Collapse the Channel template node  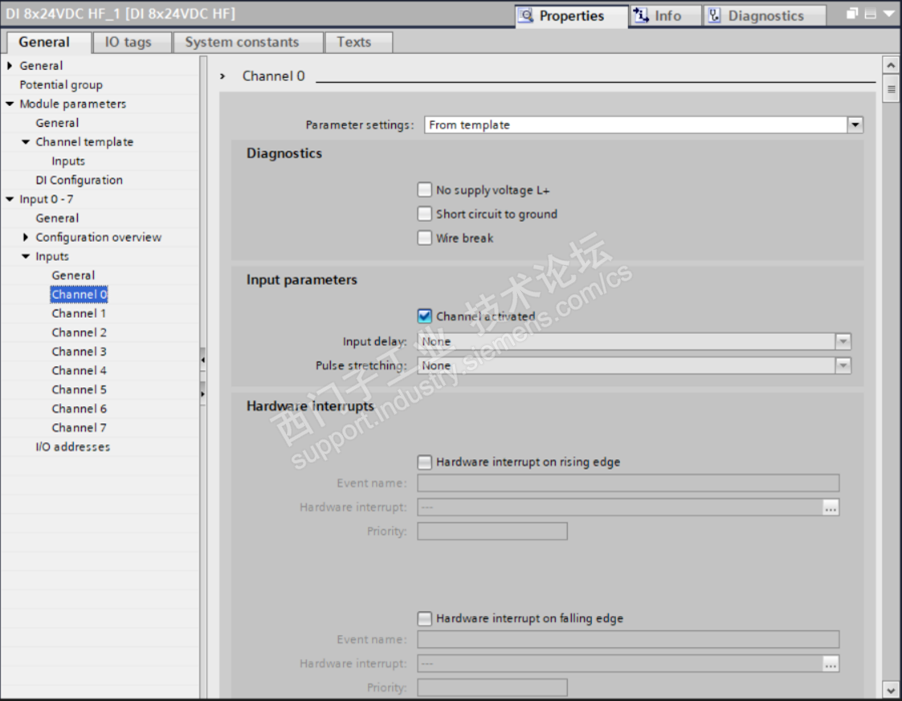(x=26, y=142)
